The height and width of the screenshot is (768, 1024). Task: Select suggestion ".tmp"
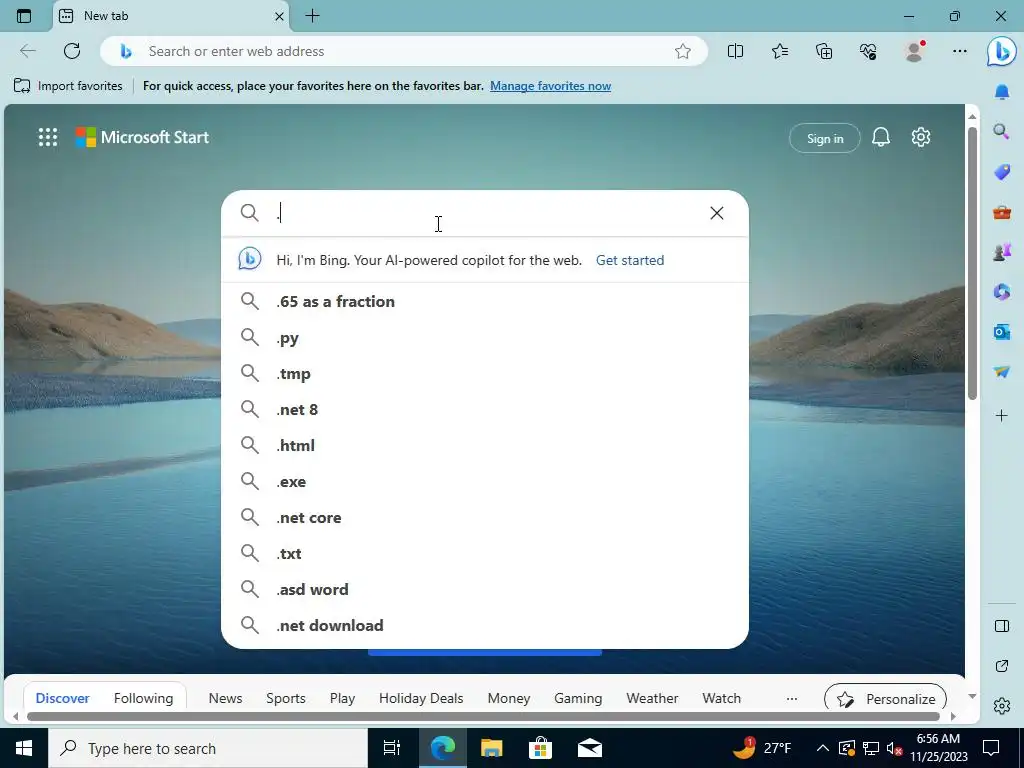coord(485,374)
